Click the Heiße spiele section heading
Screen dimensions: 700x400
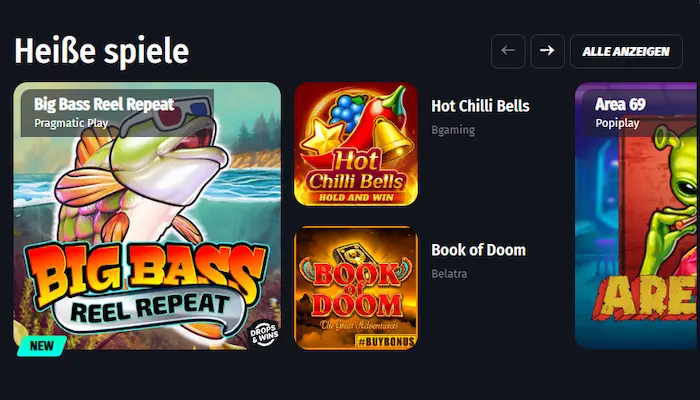click(x=102, y=51)
